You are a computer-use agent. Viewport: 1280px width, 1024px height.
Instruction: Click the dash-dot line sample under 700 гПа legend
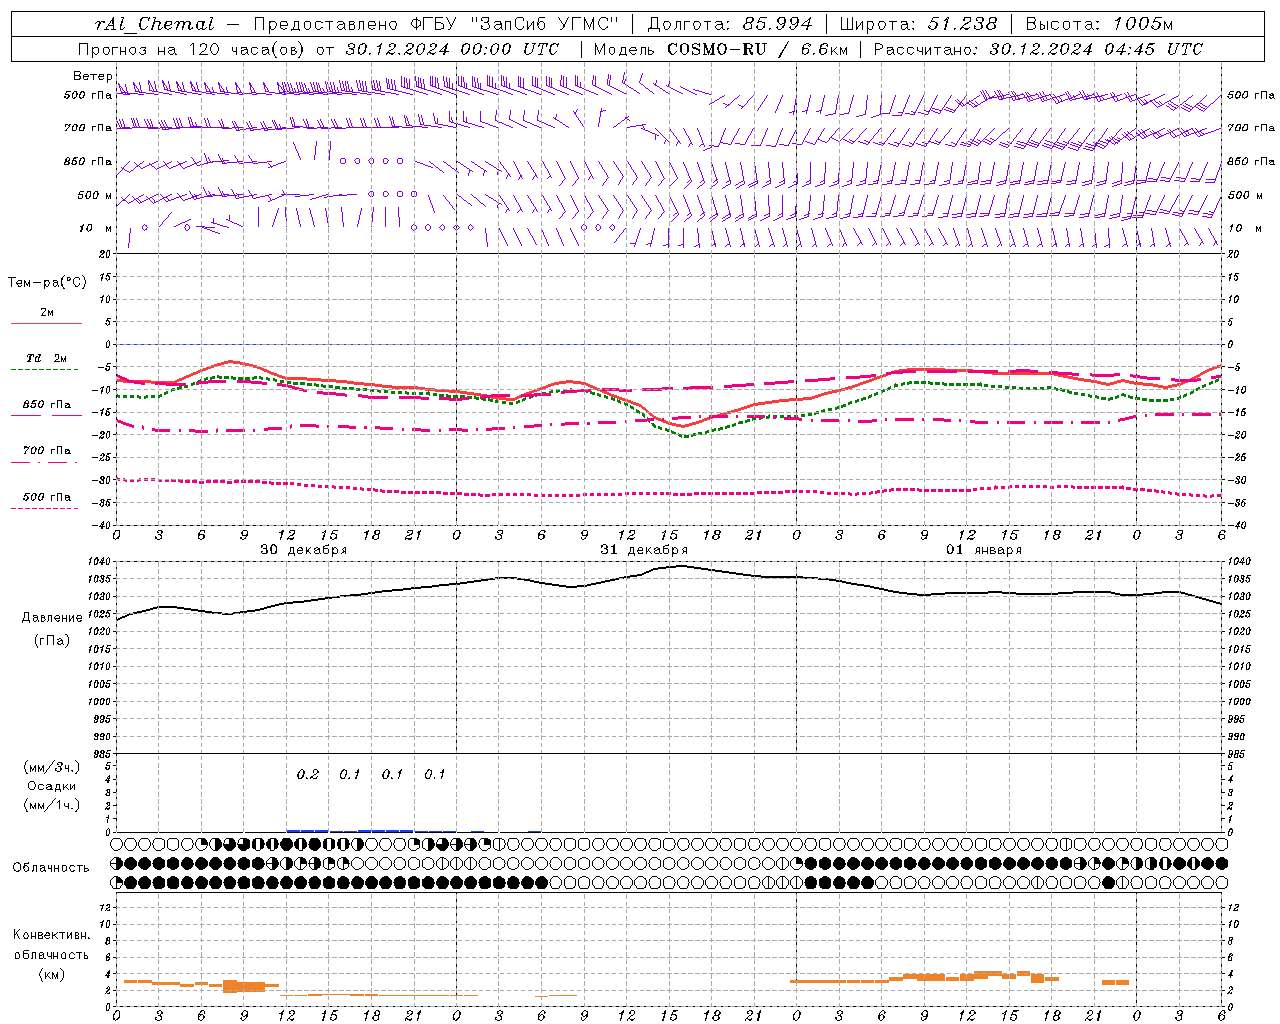pos(45,463)
